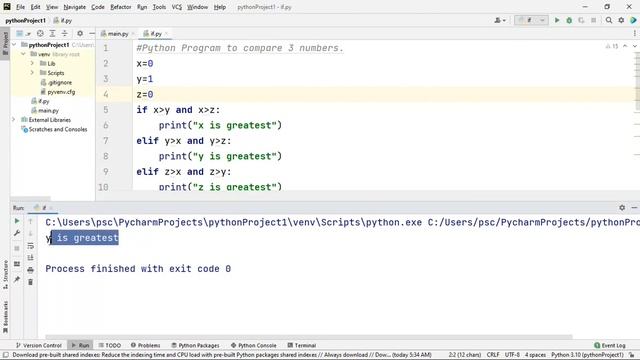The height and width of the screenshot is (360, 640).
Task: Click the Up the Stack Trace arrow
Action: 31,221
